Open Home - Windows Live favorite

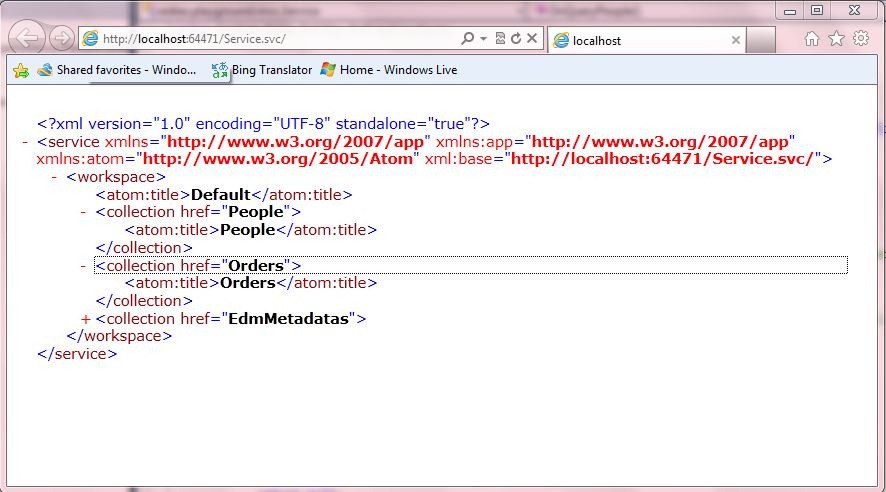[x=388, y=70]
